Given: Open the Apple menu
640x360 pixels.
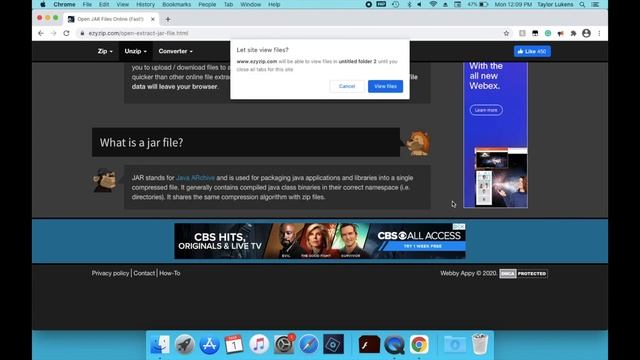Looking at the screenshot, I should pyautogui.click(x=42, y=4).
